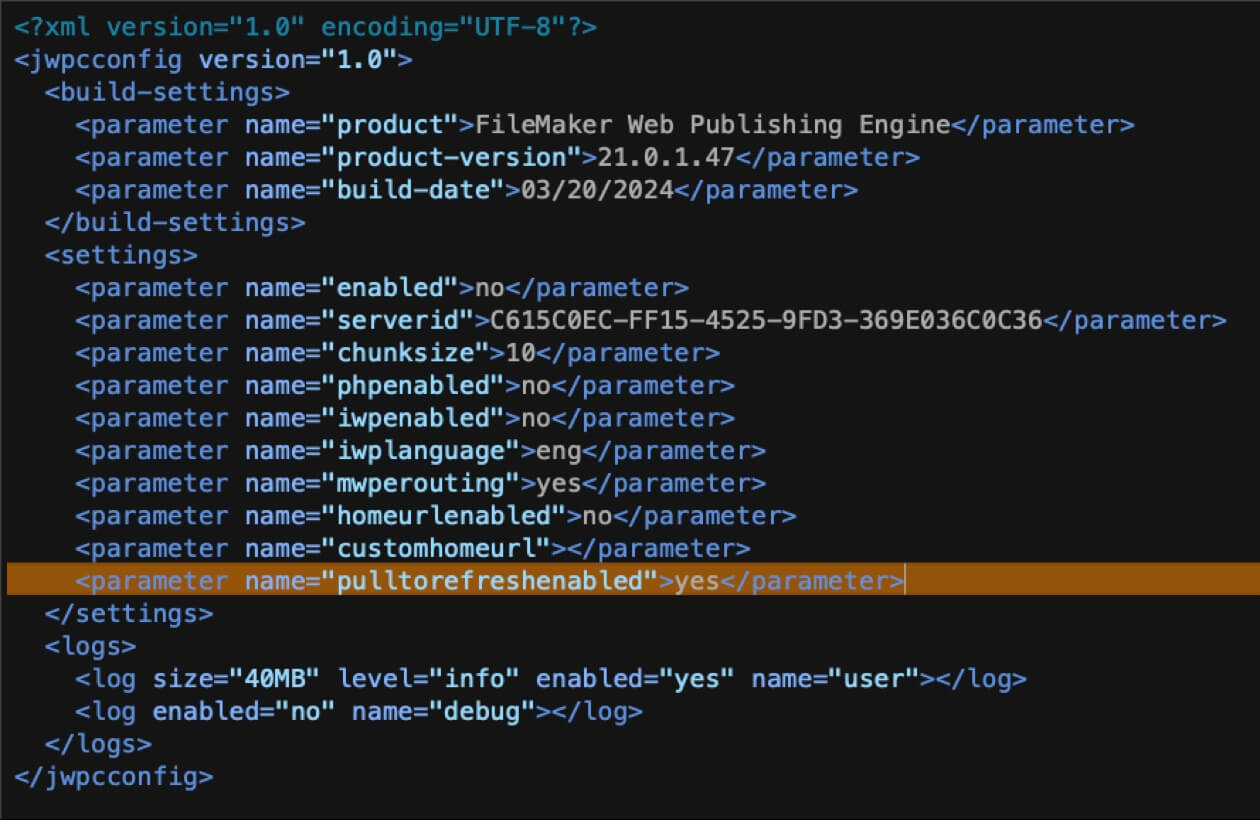Image resolution: width=1260 pixels, height=820 pixels.
Task: Click the log size 40MB attribute
Action: (236, 679)
